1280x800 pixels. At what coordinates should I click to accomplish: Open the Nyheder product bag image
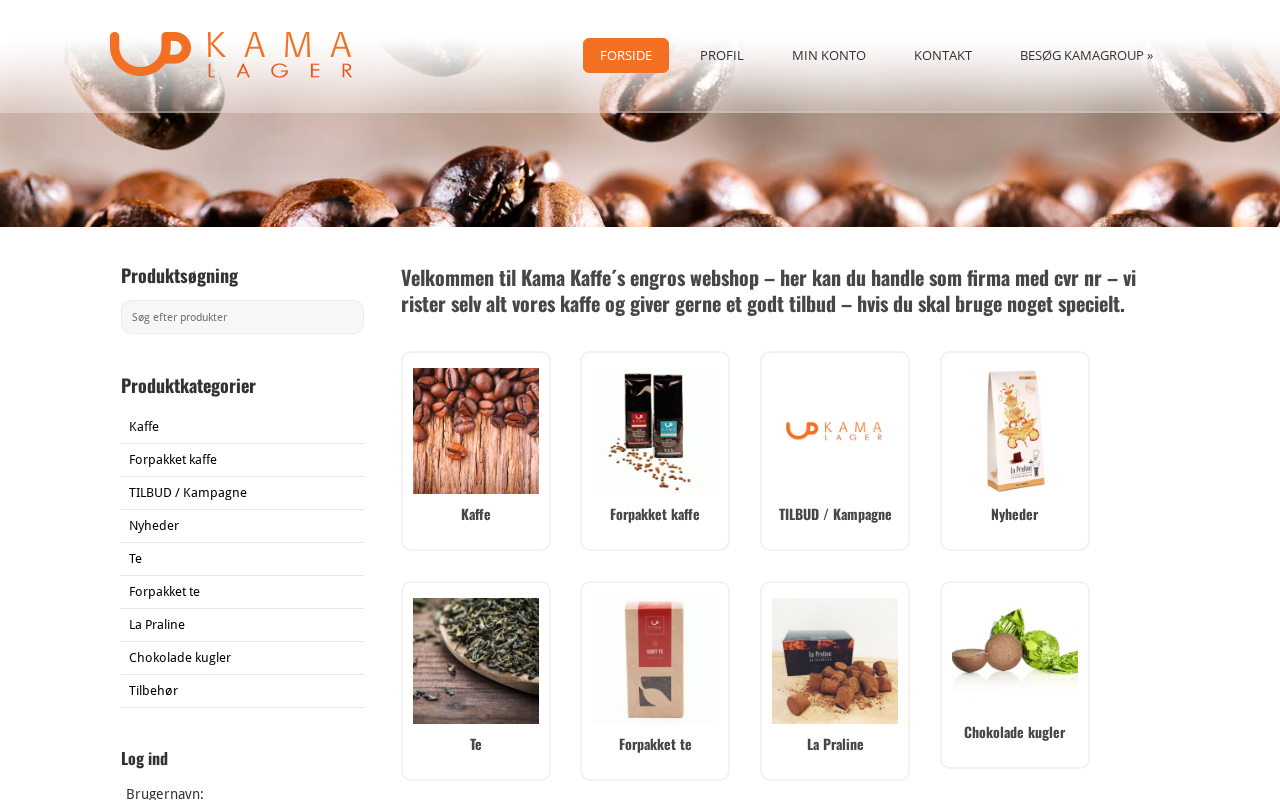(x=1015, y=431)
